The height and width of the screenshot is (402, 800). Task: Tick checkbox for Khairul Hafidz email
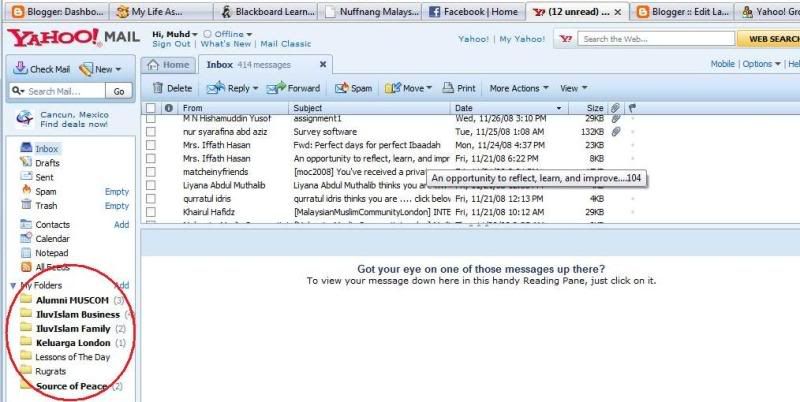point(151,212)
